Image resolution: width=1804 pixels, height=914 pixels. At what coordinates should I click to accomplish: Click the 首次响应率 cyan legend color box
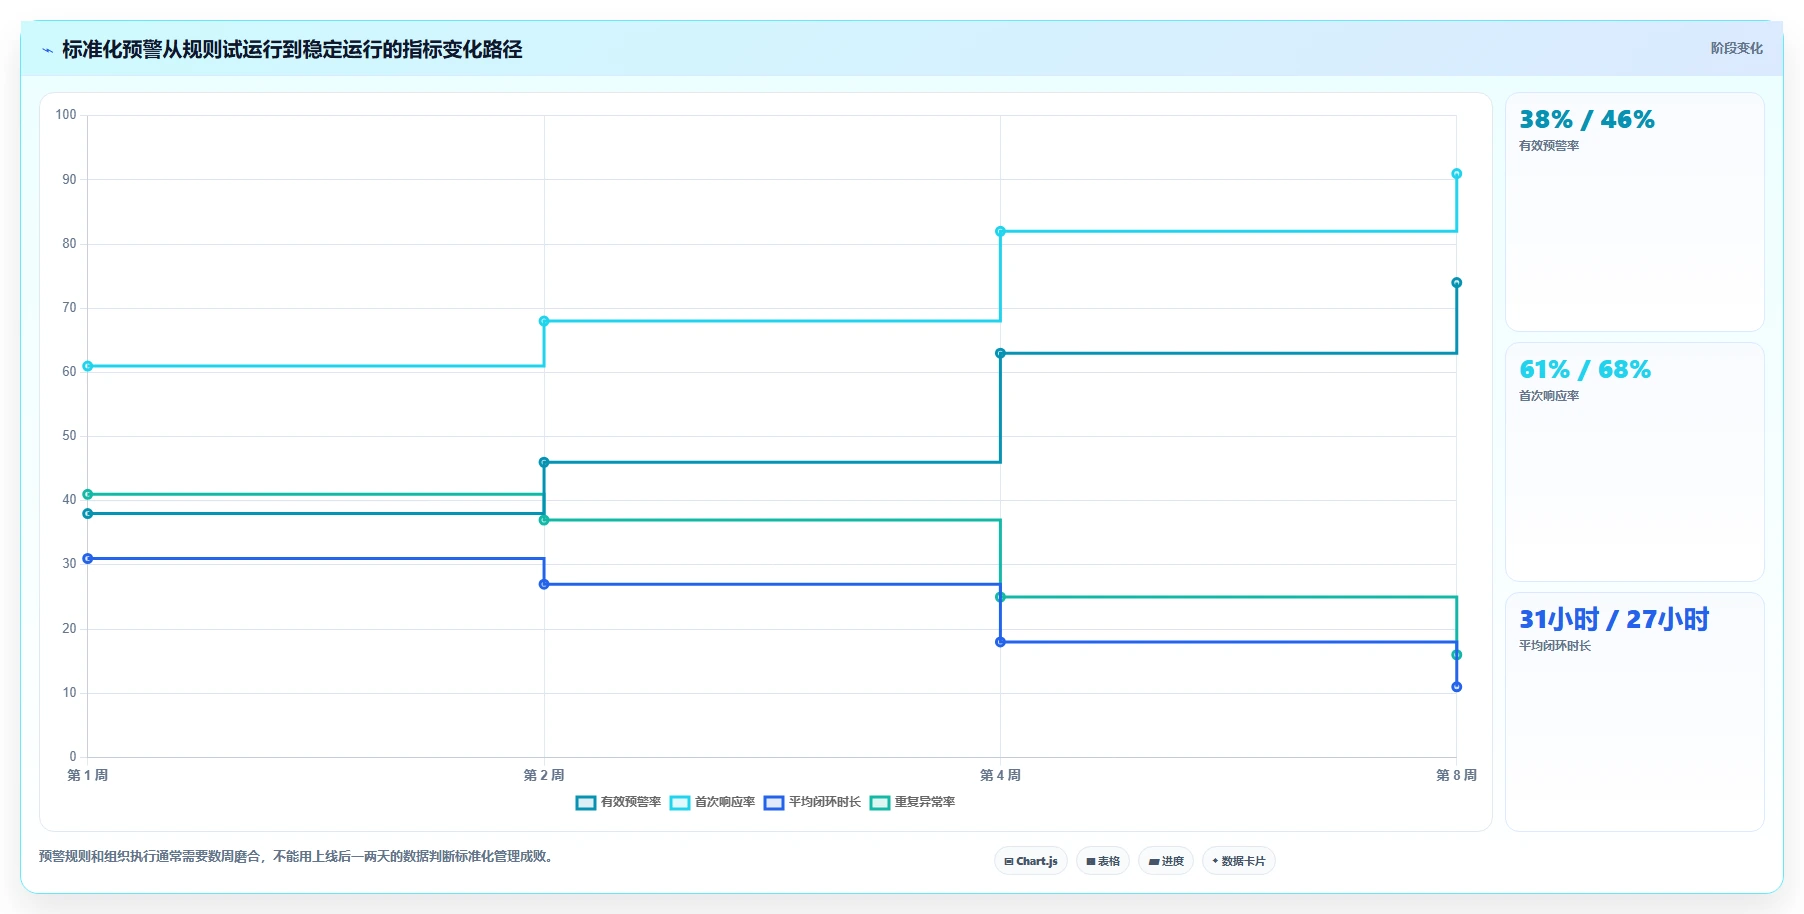click(x=680, y=802)
